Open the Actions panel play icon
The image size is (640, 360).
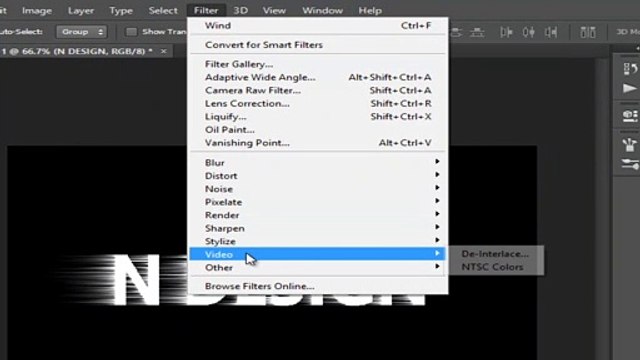click(x=630, y=88)
